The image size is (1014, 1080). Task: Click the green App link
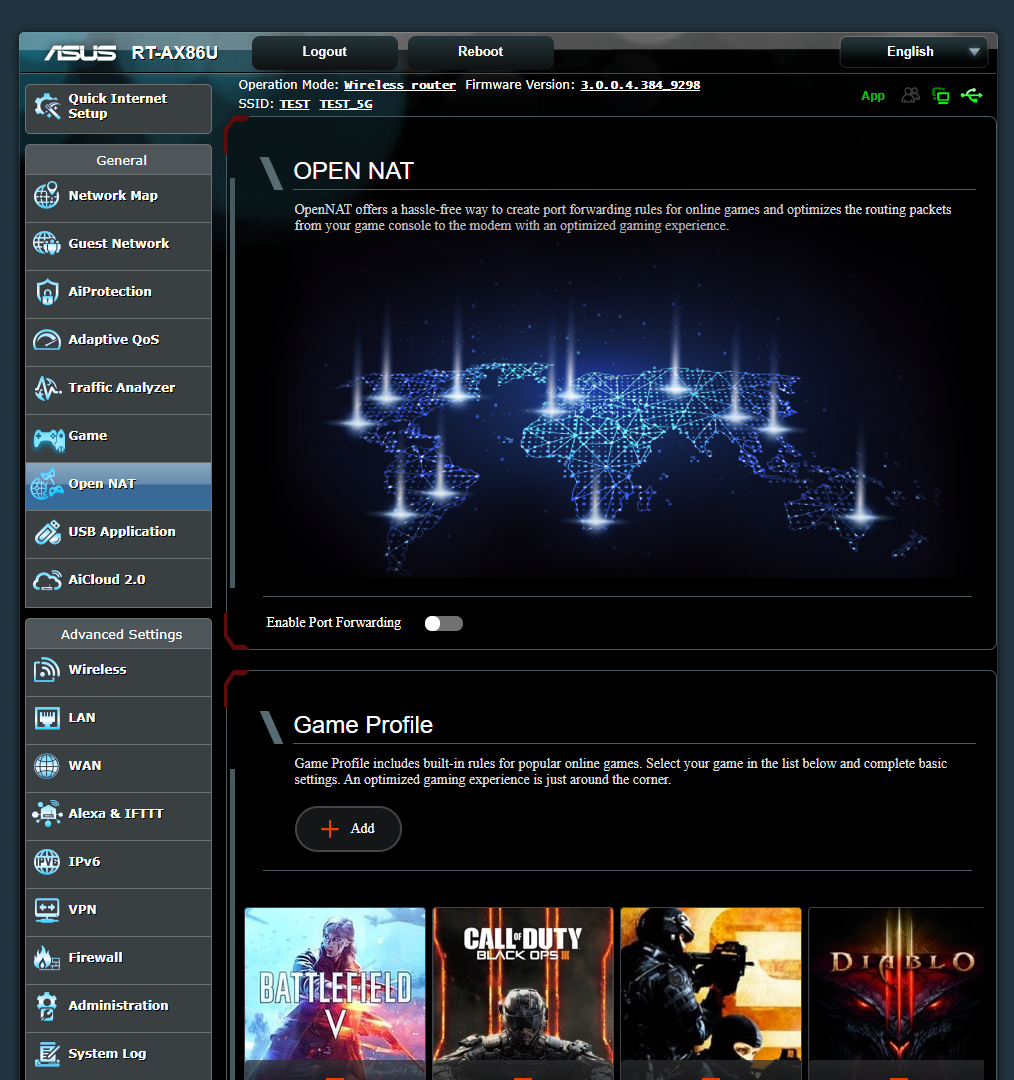tap(873, 96)
